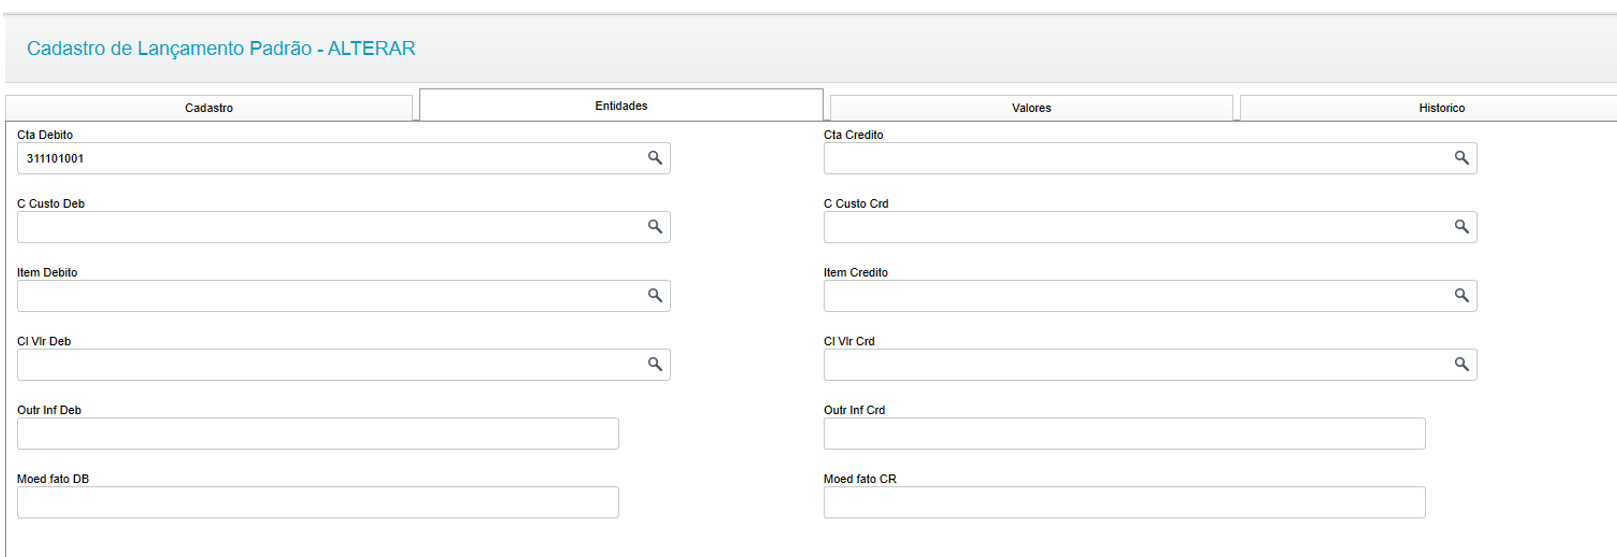Click the 'C Custo Crd' label
This screenshot has width=1617, height=557.
click(856, 204)
